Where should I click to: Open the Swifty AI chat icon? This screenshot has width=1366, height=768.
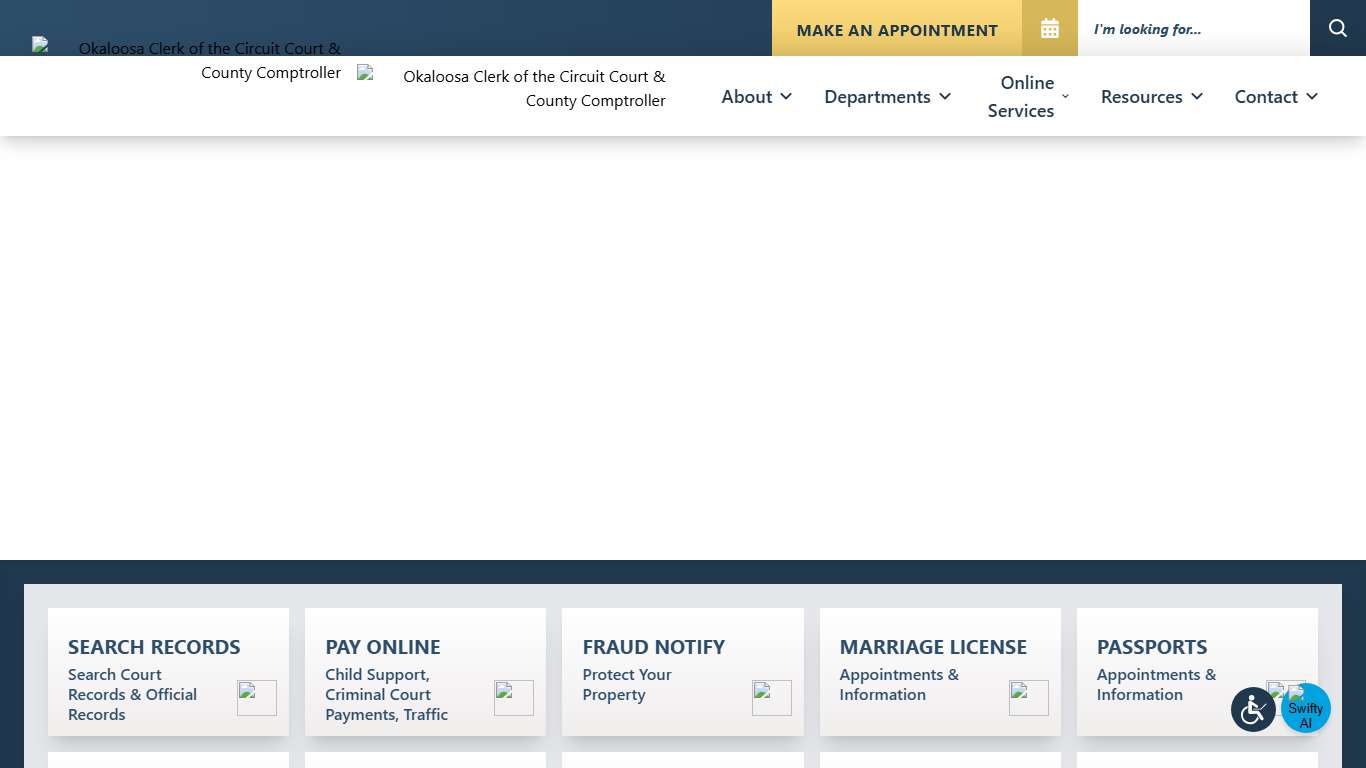(x=1306, y=709)
